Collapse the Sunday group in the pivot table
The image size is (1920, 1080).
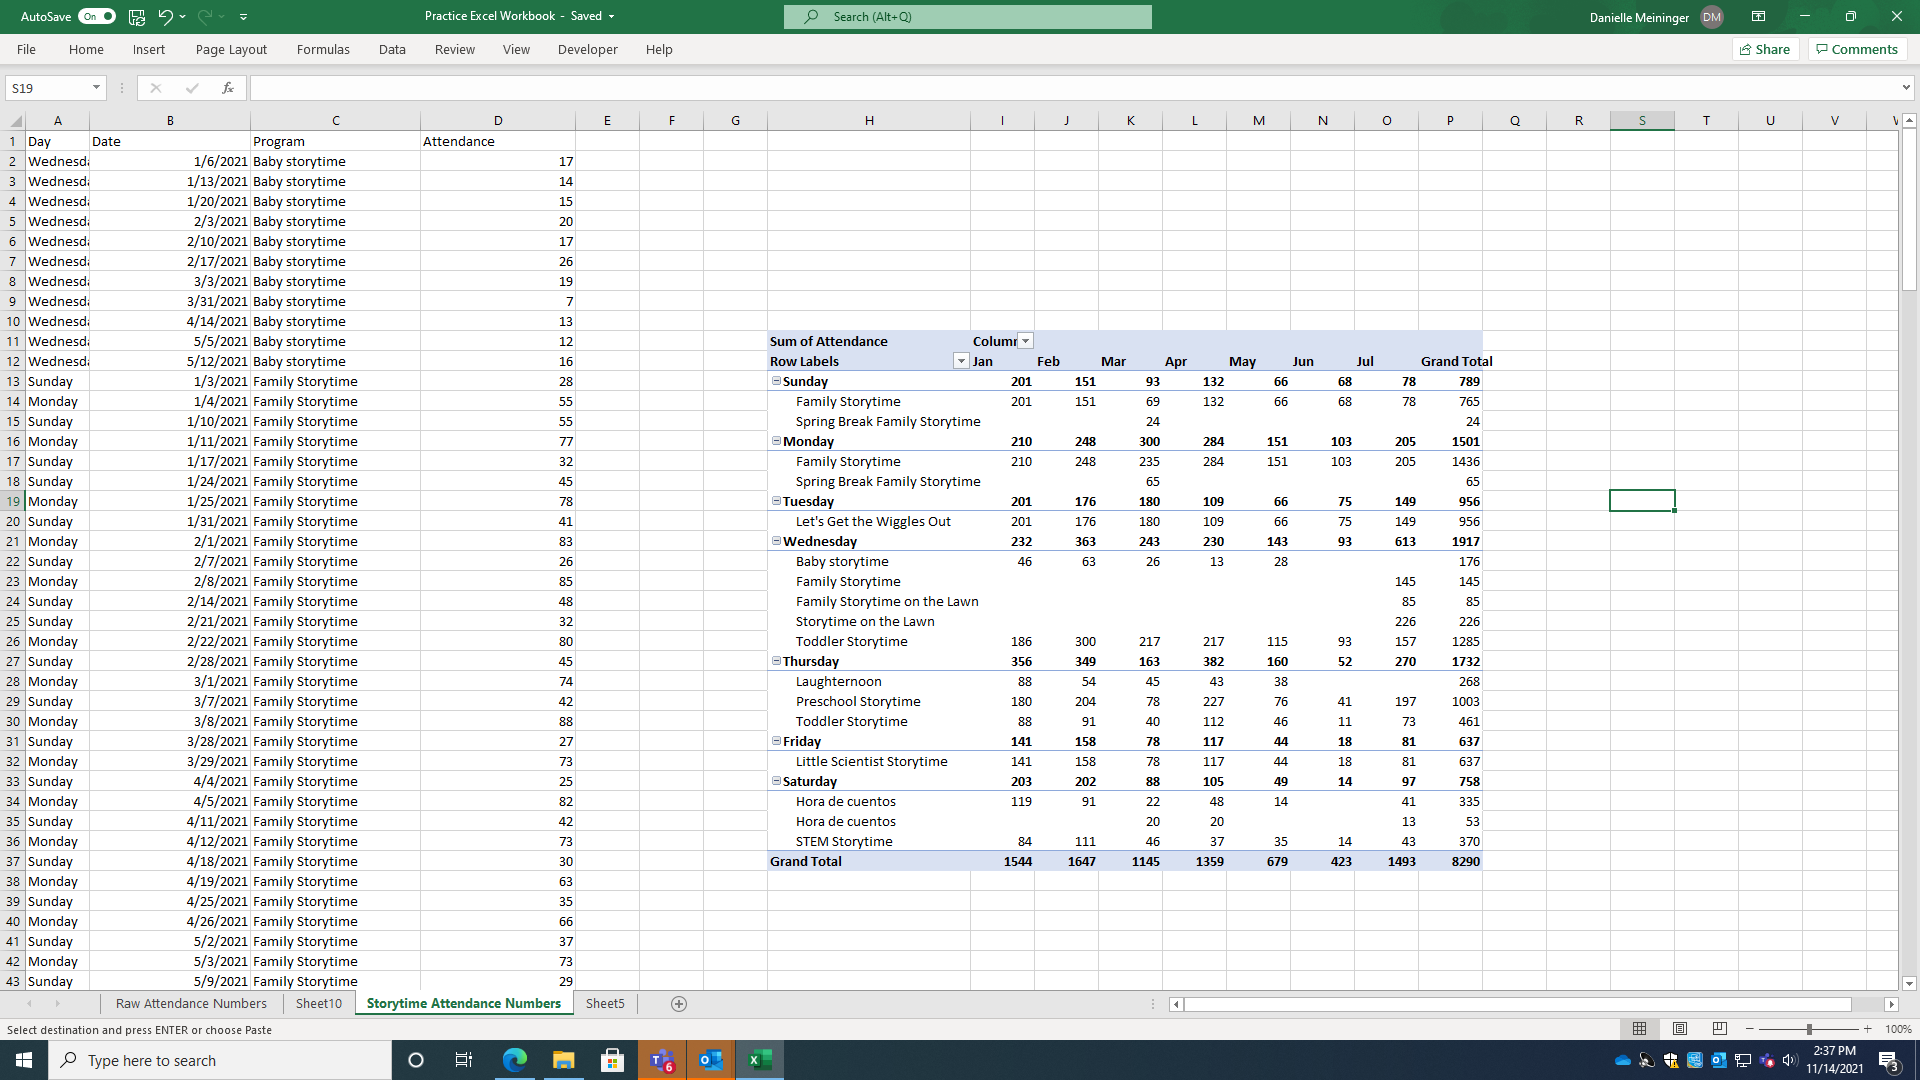(777, 381)
